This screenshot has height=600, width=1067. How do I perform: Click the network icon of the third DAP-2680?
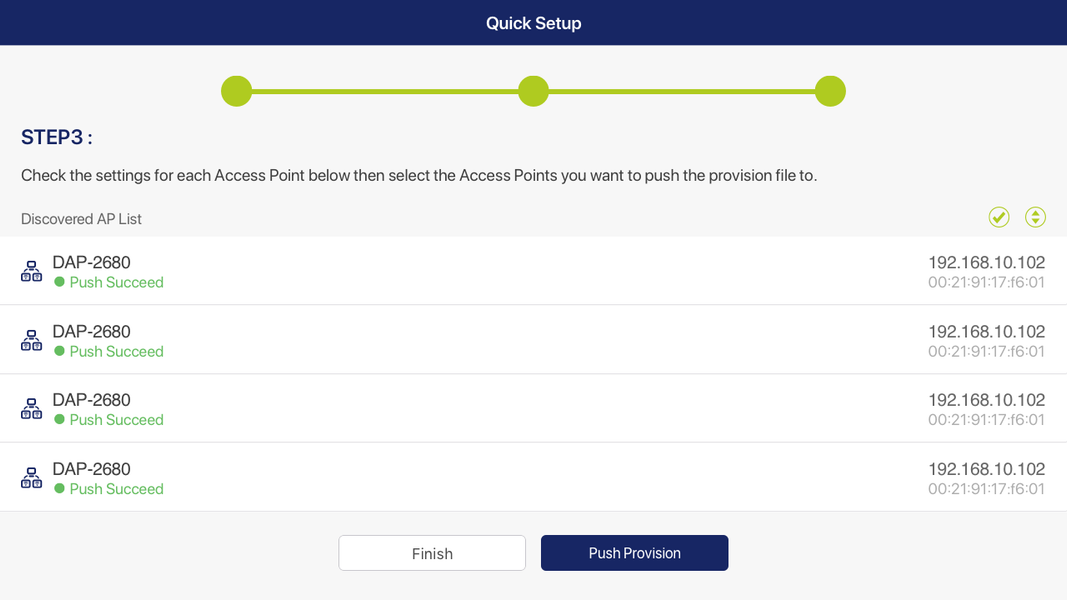click(x=32, y=408)
